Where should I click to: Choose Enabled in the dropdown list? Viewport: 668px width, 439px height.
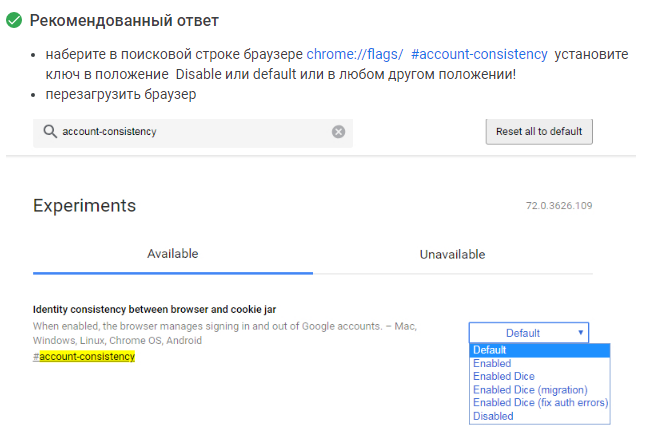click(540, 364)
